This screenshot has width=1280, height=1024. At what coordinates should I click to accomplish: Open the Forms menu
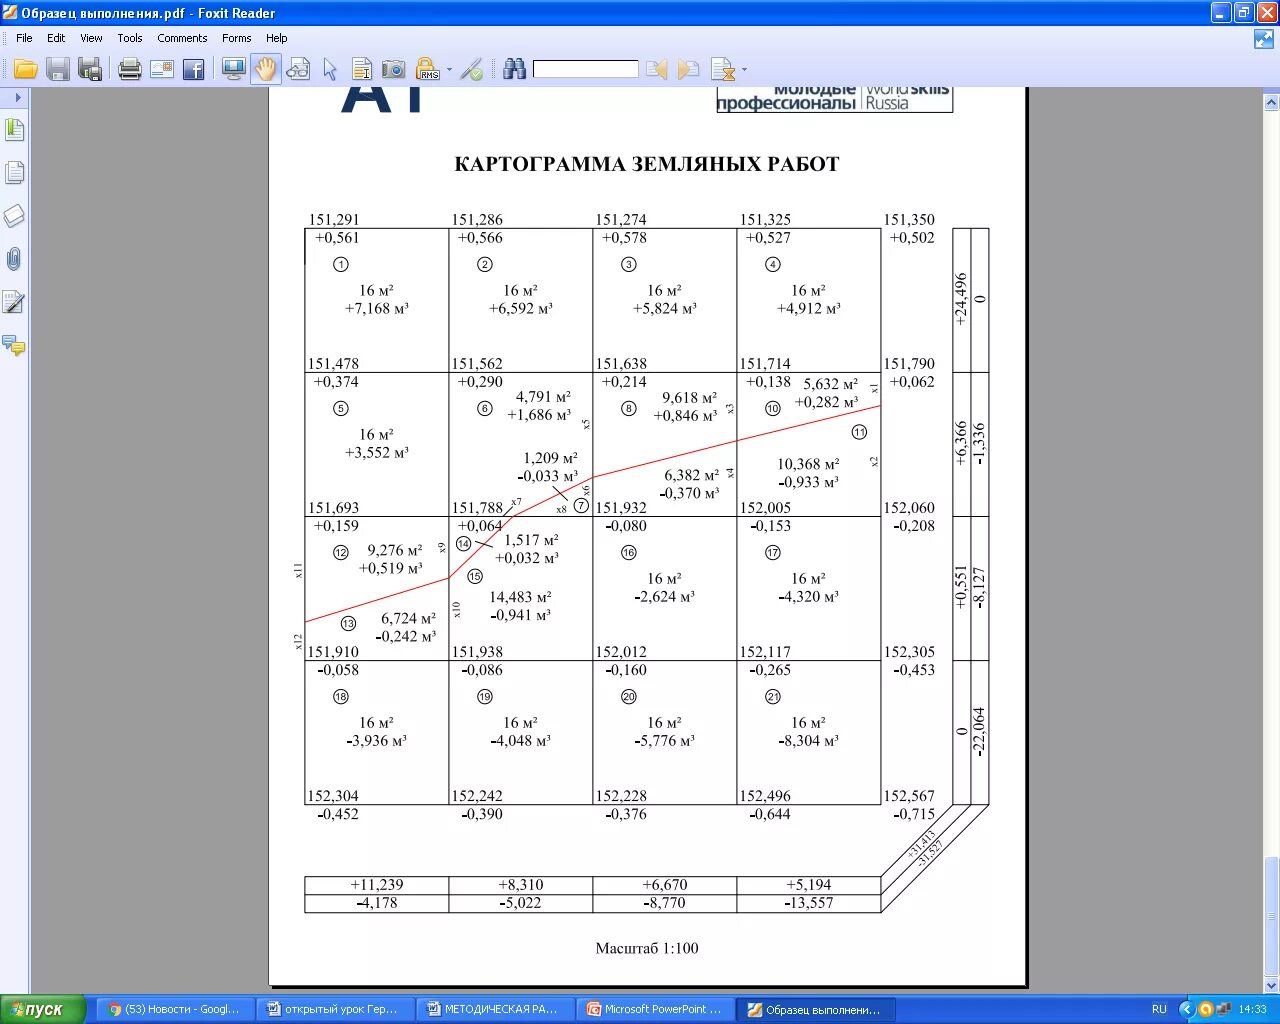coord(237,38)
